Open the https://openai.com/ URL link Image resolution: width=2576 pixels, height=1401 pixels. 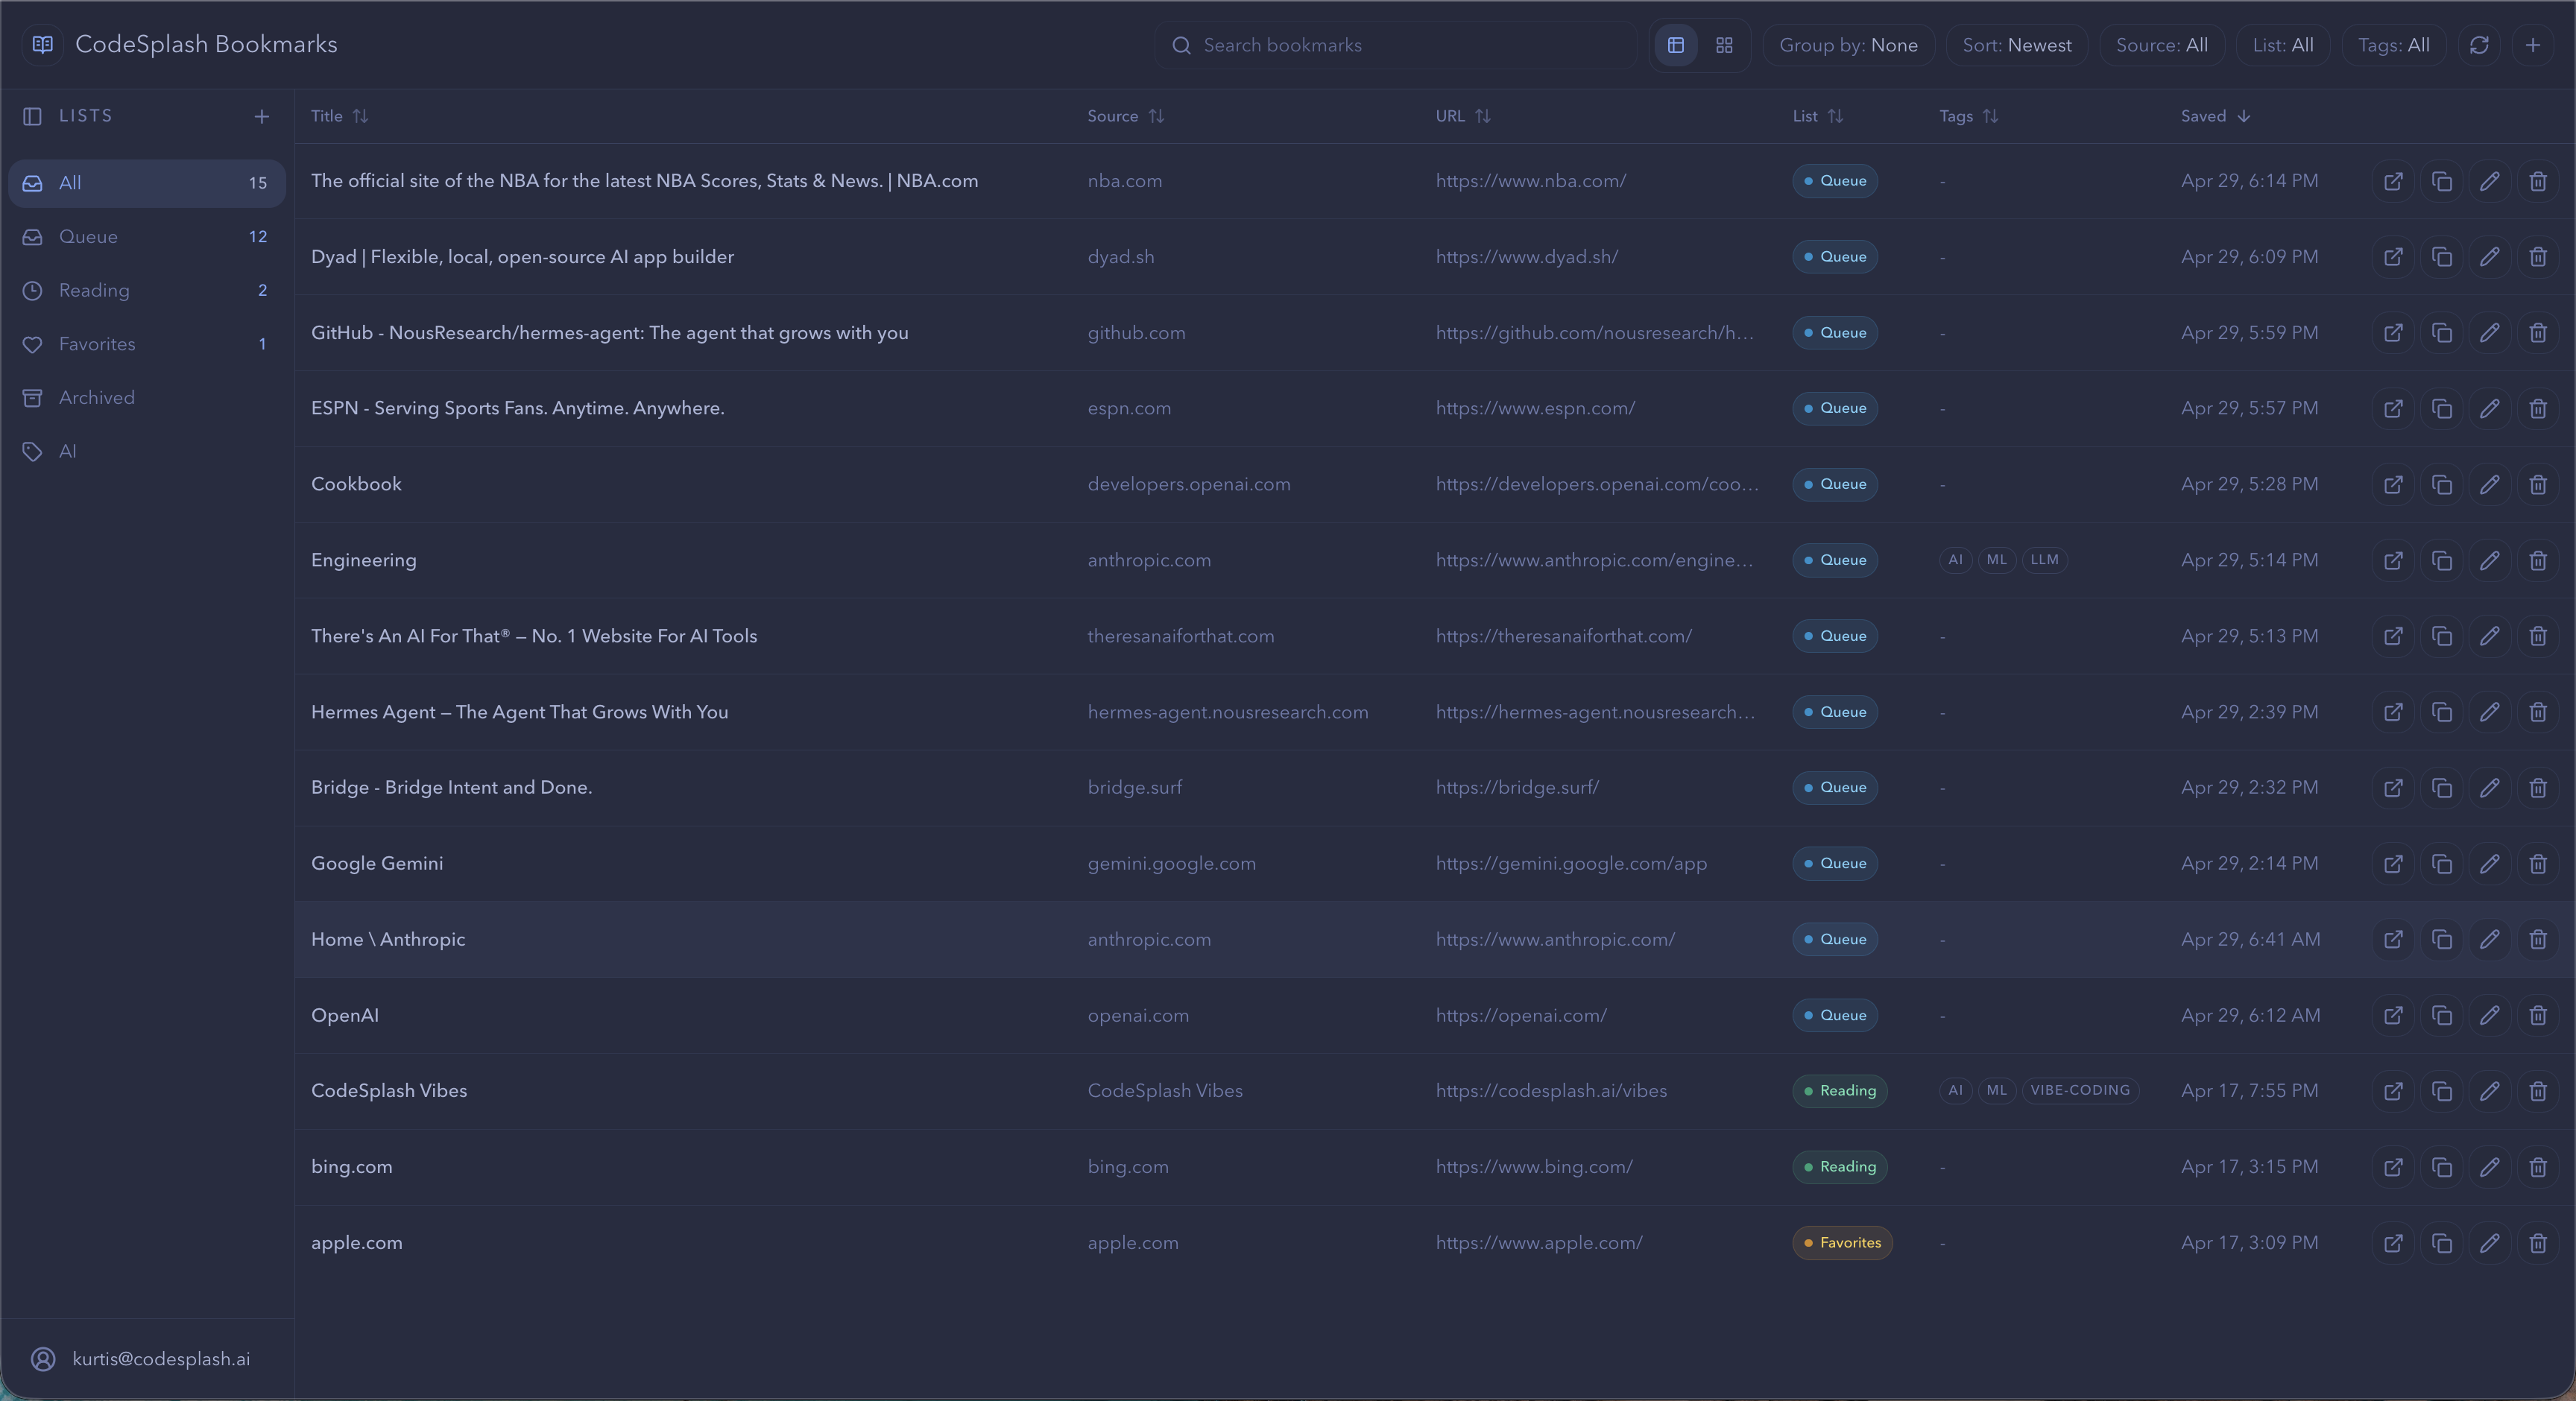[x=1521, y=1015]
